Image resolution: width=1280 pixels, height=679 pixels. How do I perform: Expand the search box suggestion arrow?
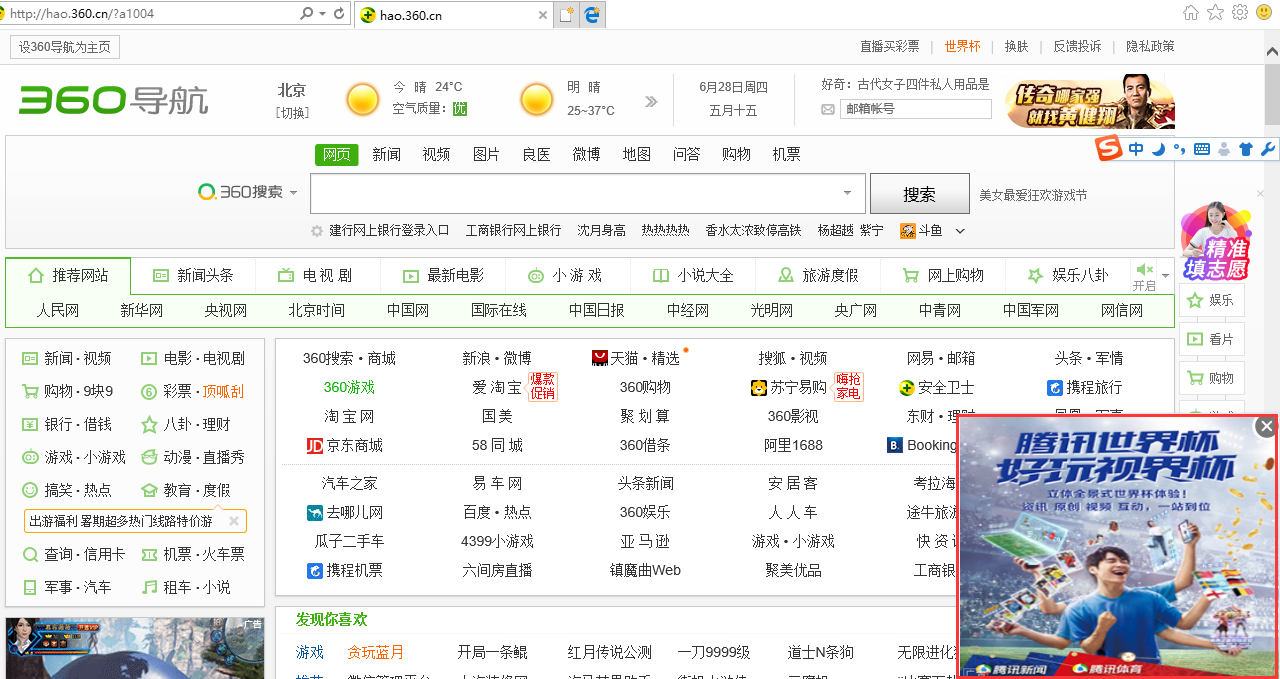pyautogui.click(x=848, y=193)
